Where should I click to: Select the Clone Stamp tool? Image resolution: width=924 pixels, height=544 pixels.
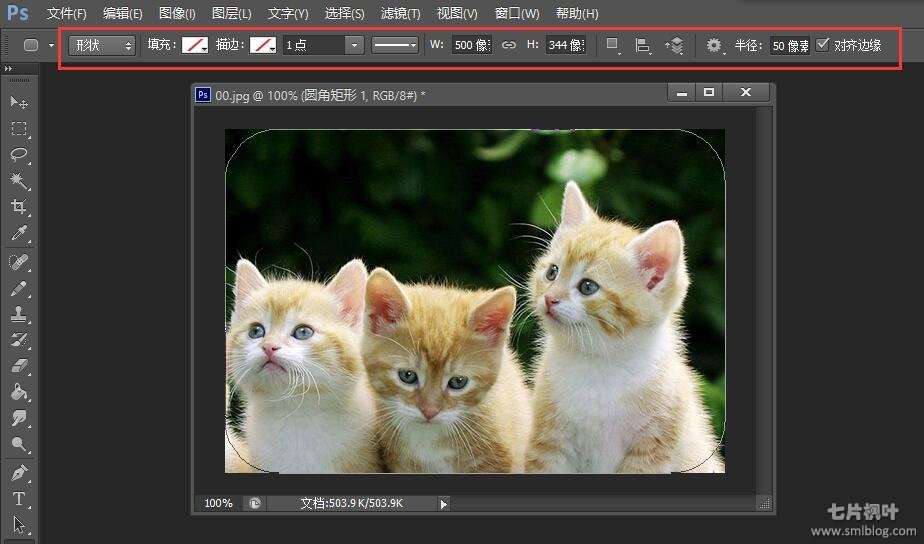(x=19, y=313)
